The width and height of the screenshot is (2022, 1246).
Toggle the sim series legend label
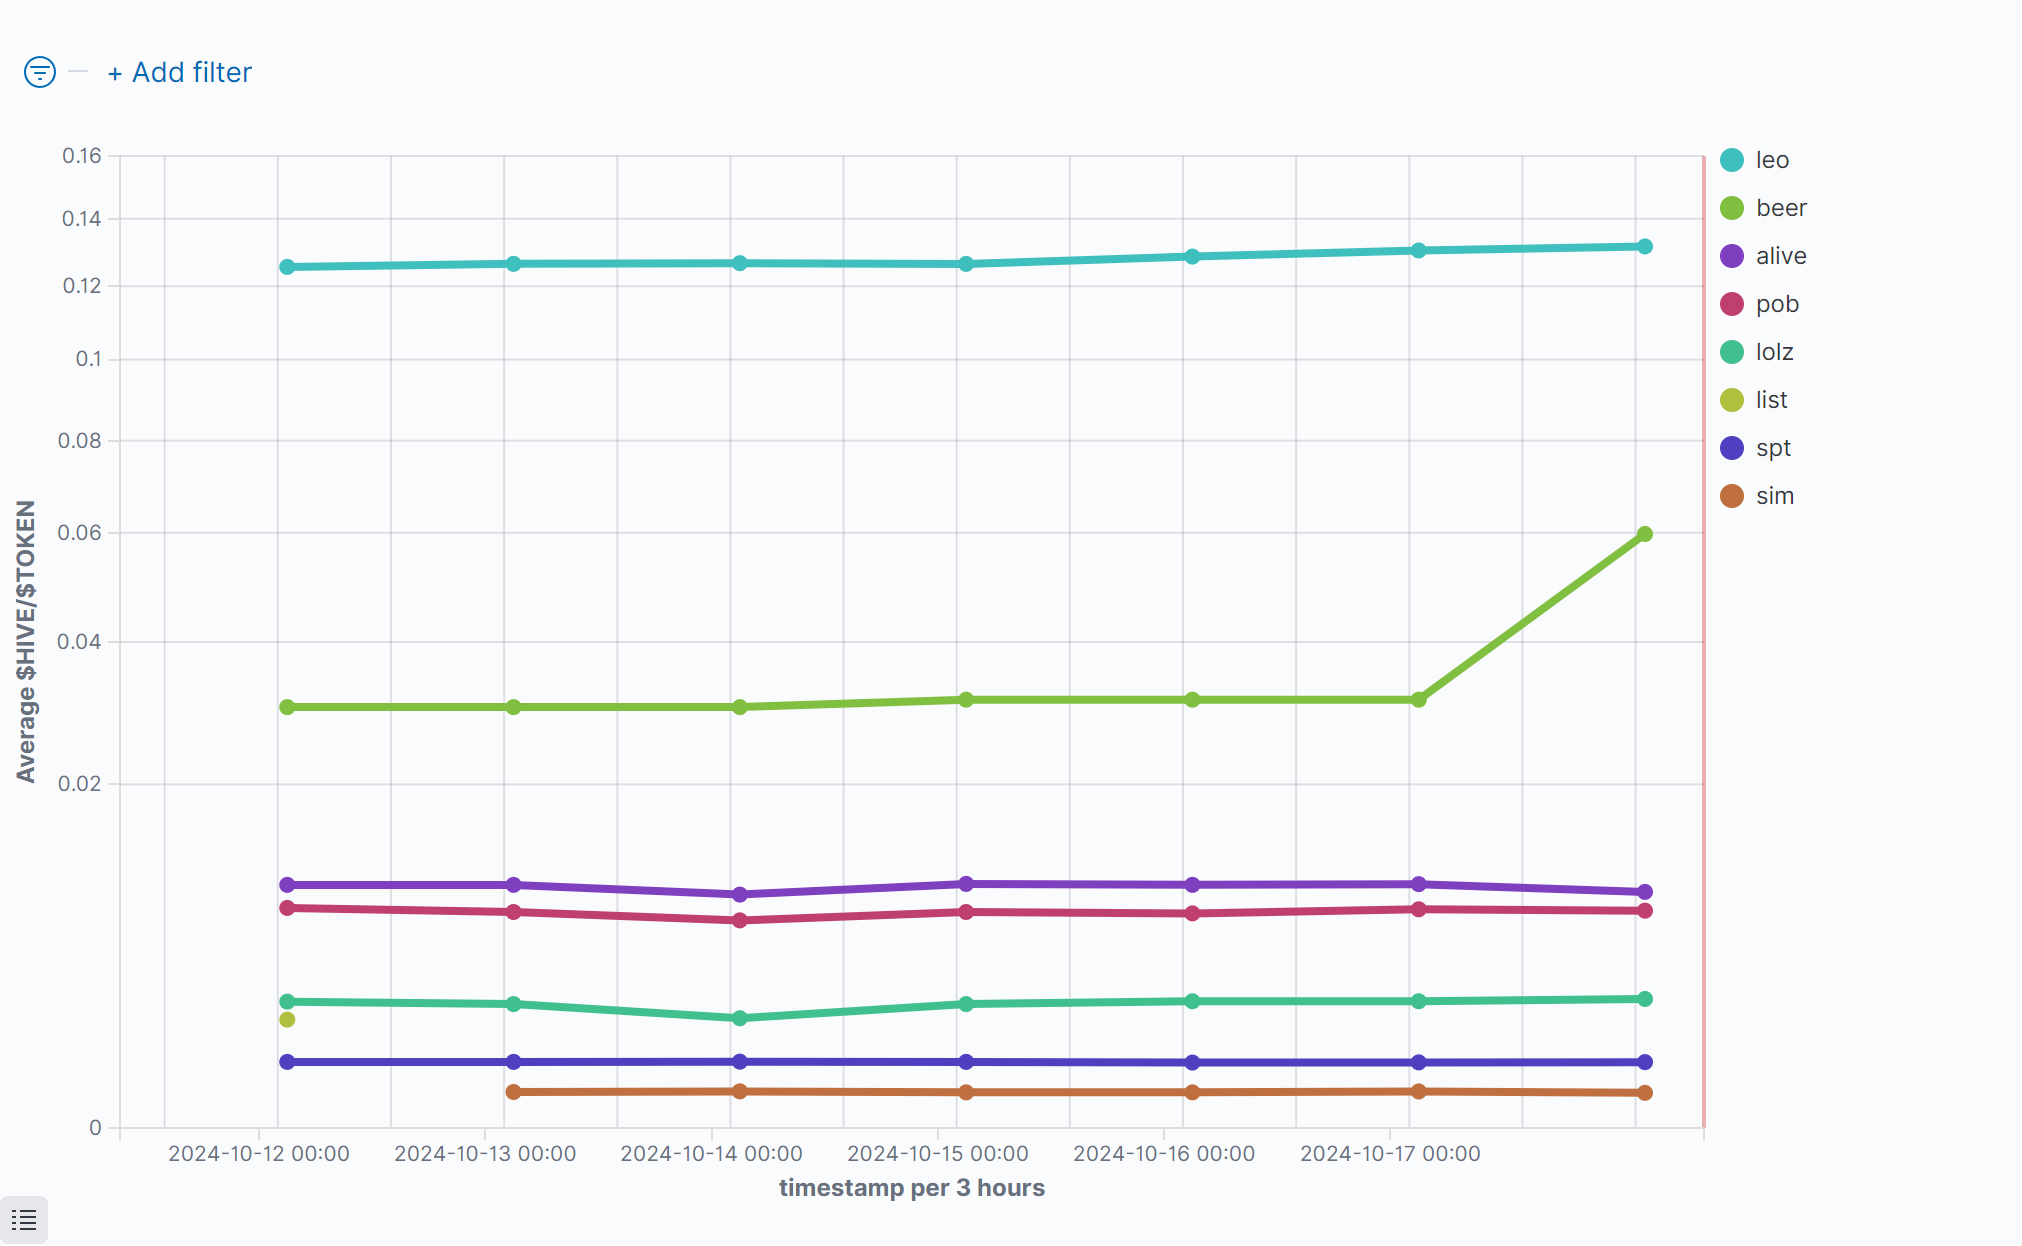tap(1775, 496)
